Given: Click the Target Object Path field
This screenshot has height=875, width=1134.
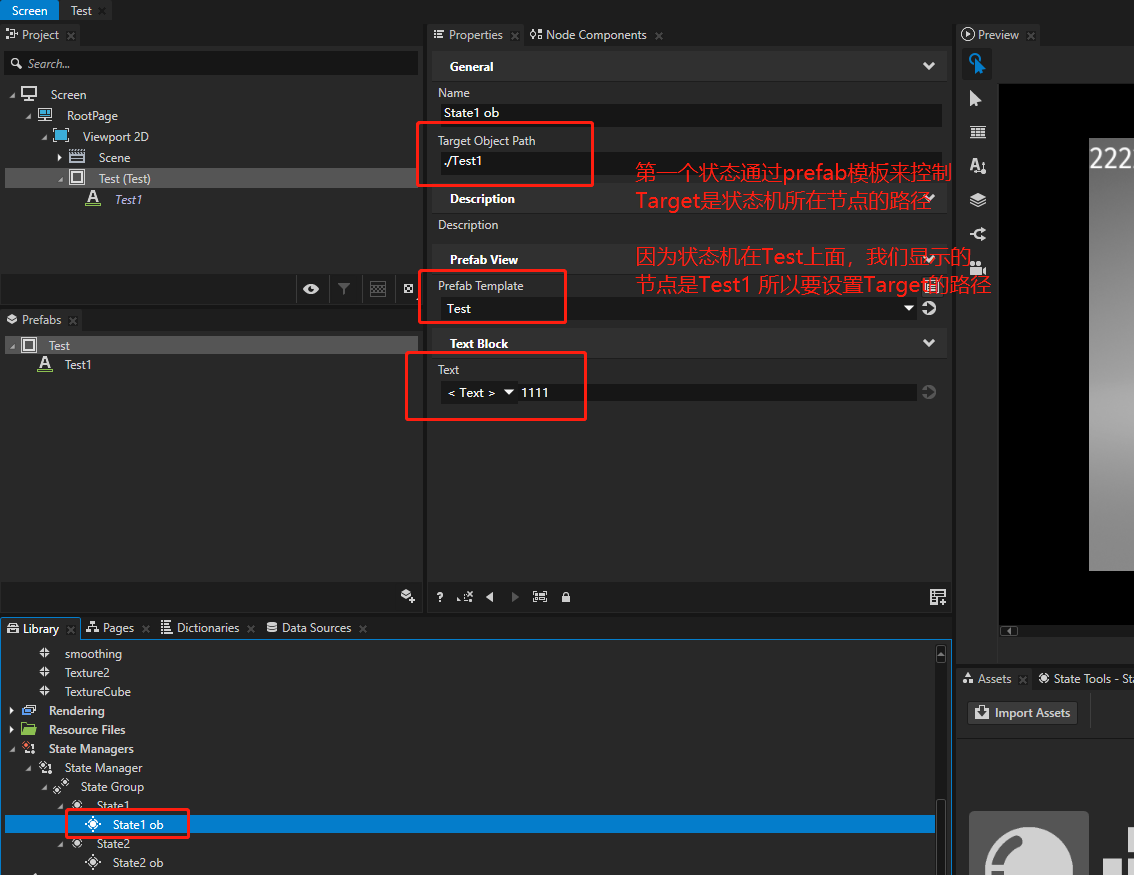Looking at the screenshot, I should (x=691, y=161).
